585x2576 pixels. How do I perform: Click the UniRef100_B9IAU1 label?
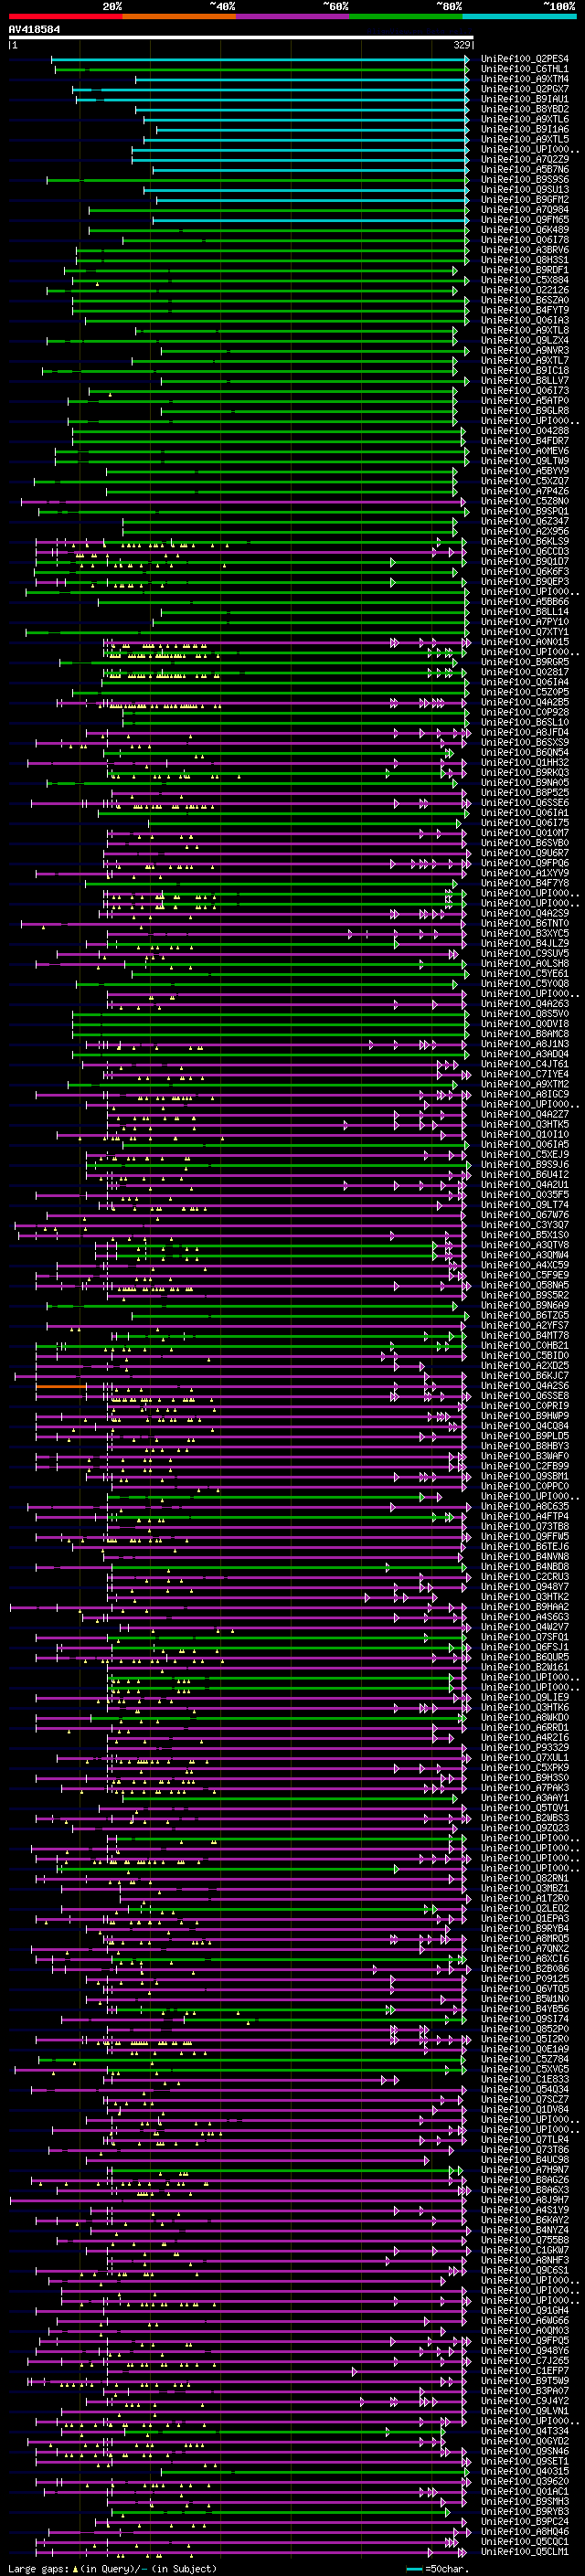pyautogui.click(x=525, y=99)
